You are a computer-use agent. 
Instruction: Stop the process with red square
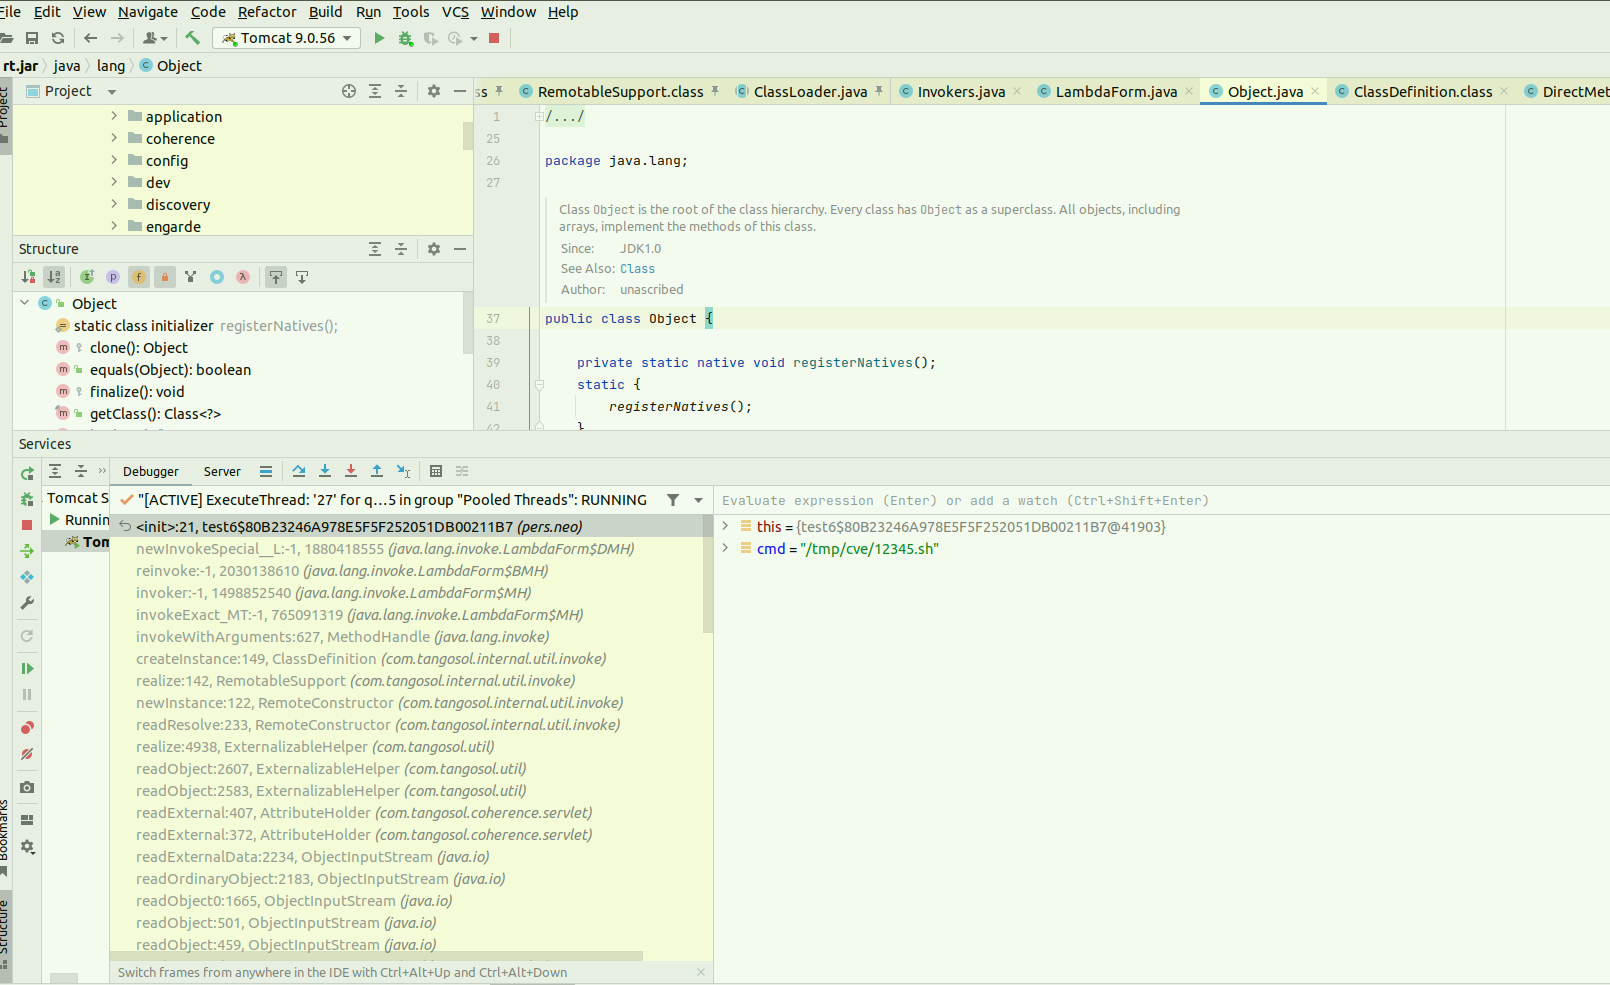[x=494, y=38]
